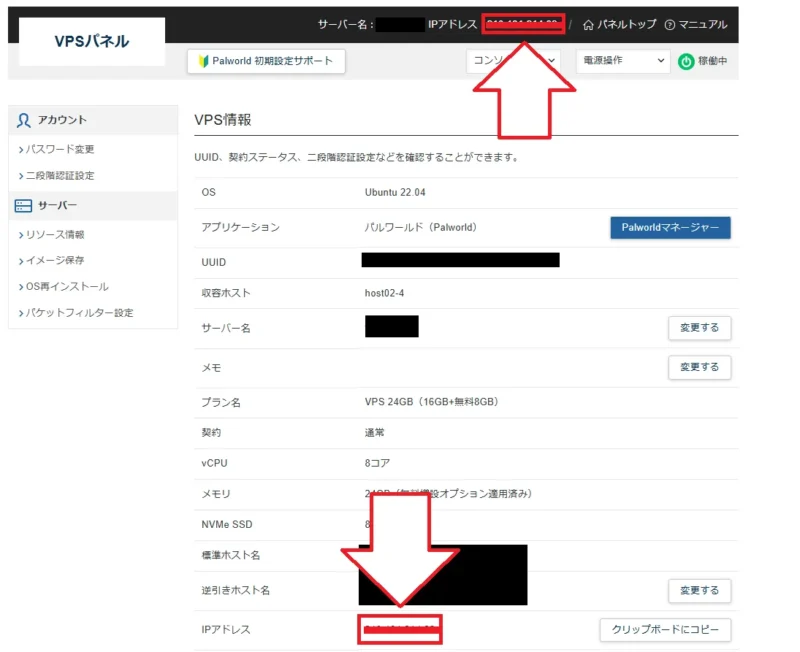Click 変更する in the サーバー名 row

(699, 328)
